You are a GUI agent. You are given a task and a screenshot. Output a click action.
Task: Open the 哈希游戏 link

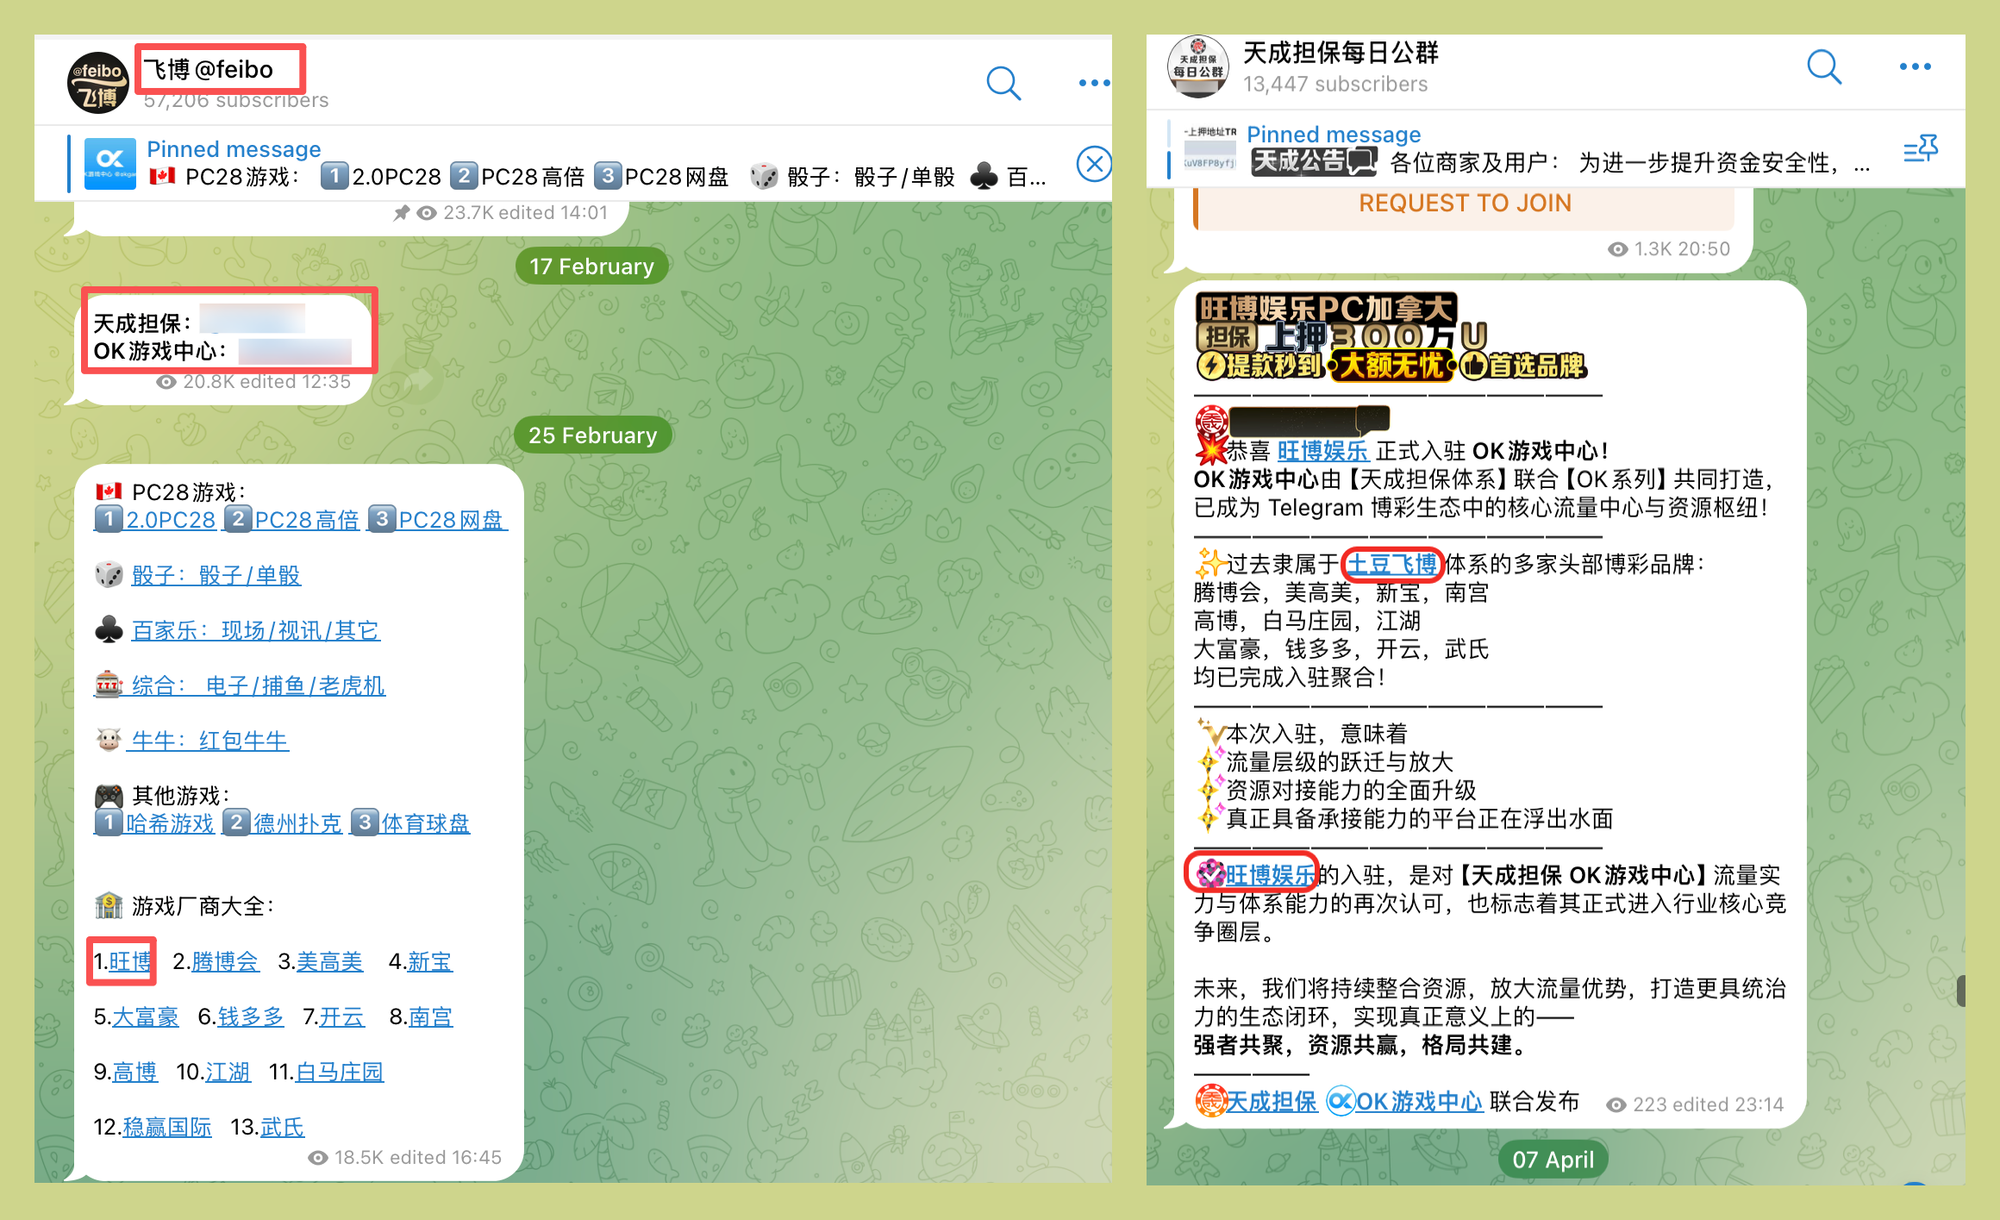pos(169,824)
